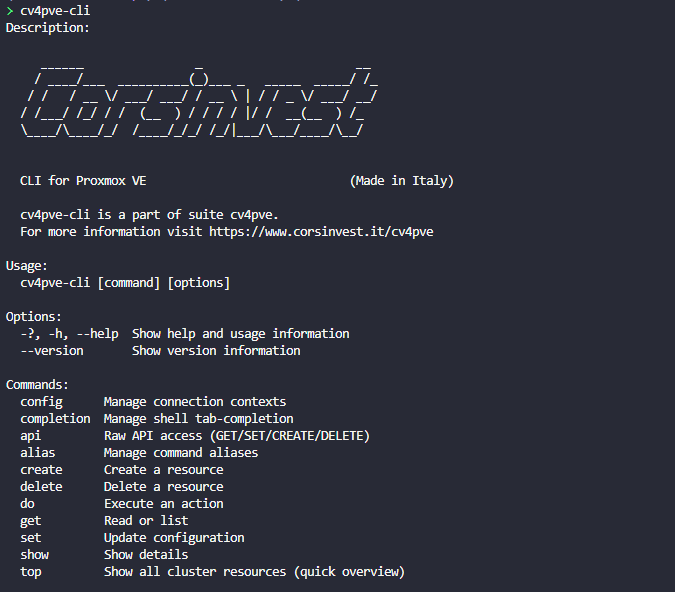Click 'Delete a resource' description
This screenshot has width=675, height=592.
pos(164,487)
